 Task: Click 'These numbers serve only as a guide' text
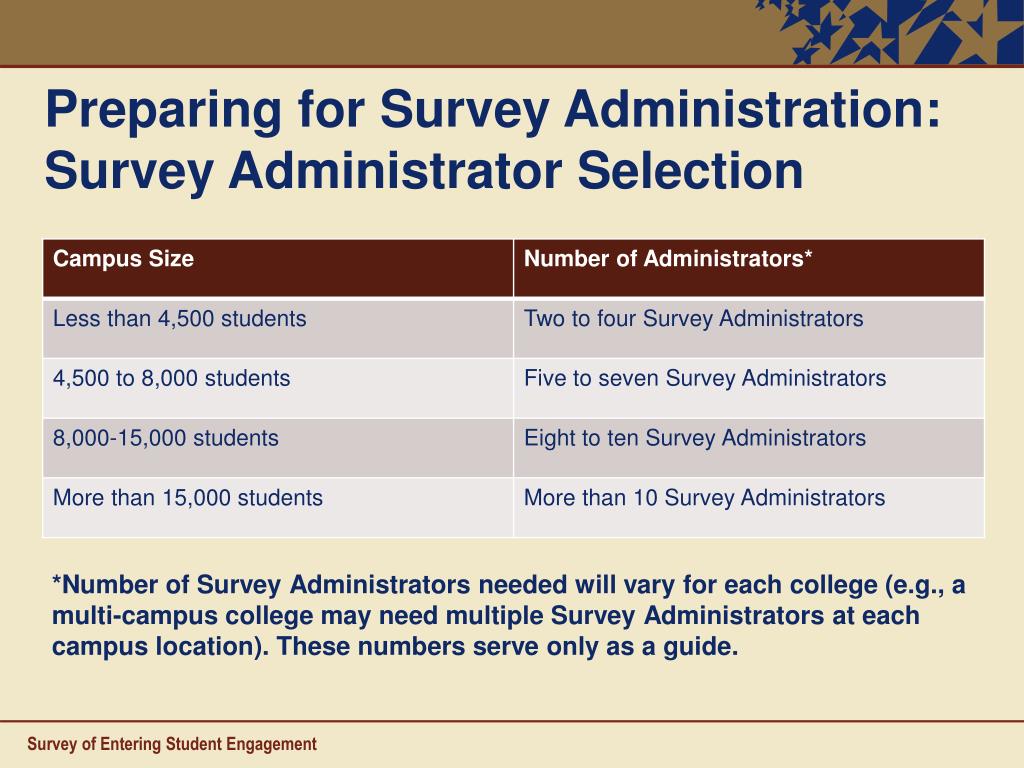507,647
